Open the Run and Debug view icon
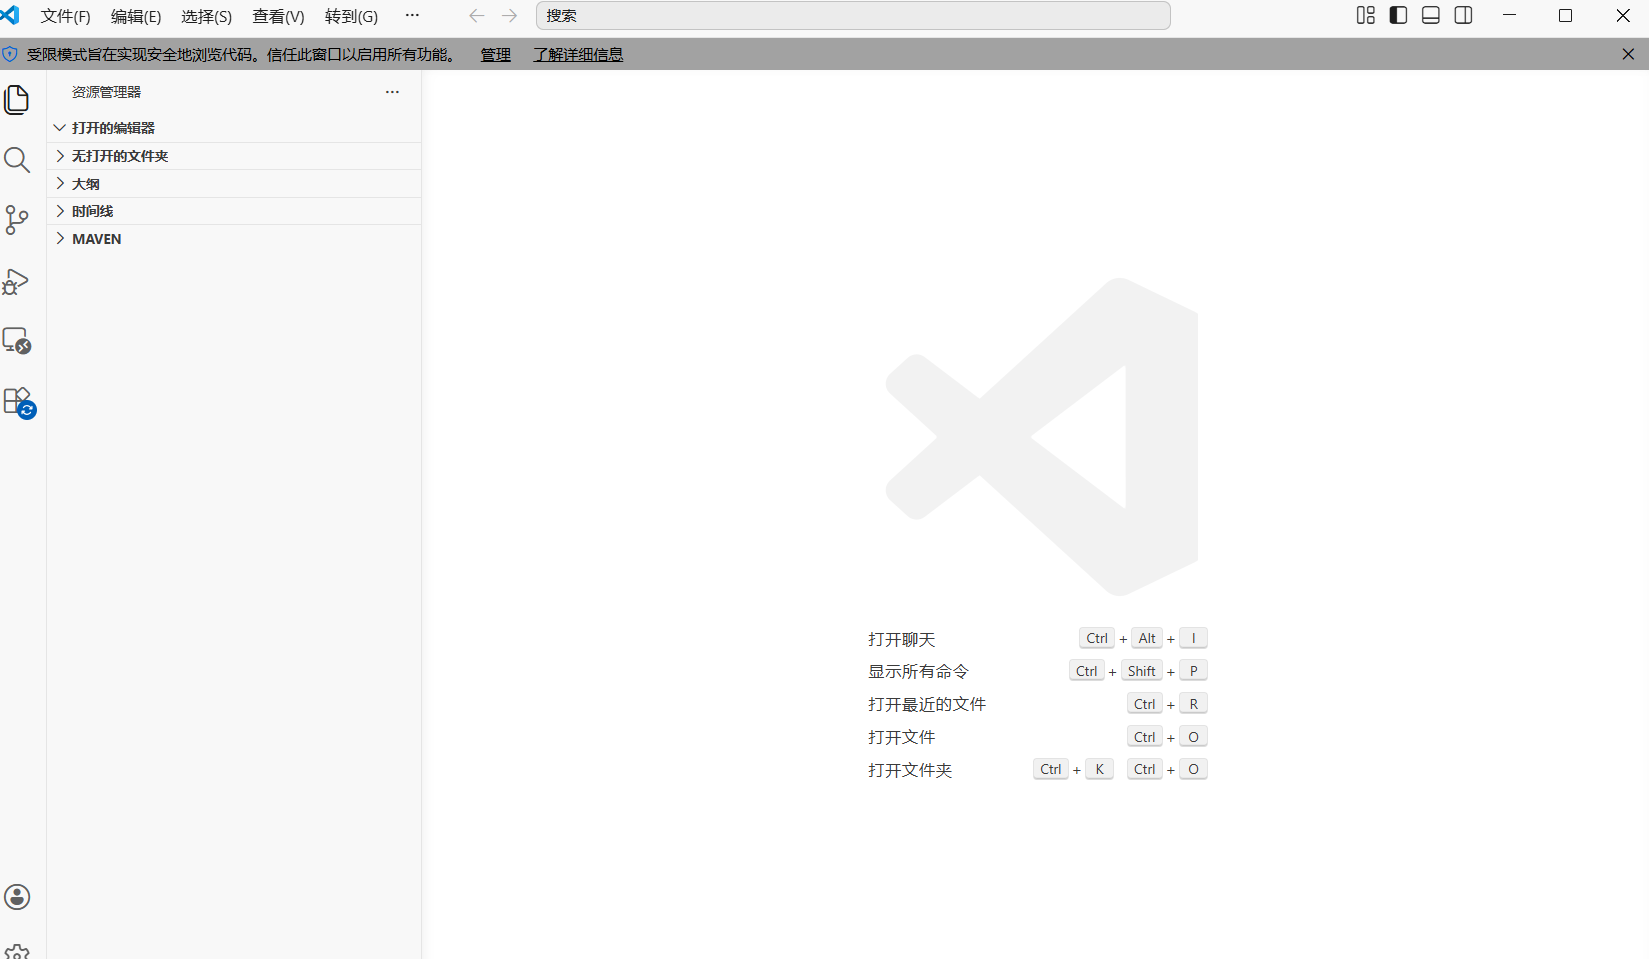Viewport: 1649px width, 959px height. pos(17,281)
